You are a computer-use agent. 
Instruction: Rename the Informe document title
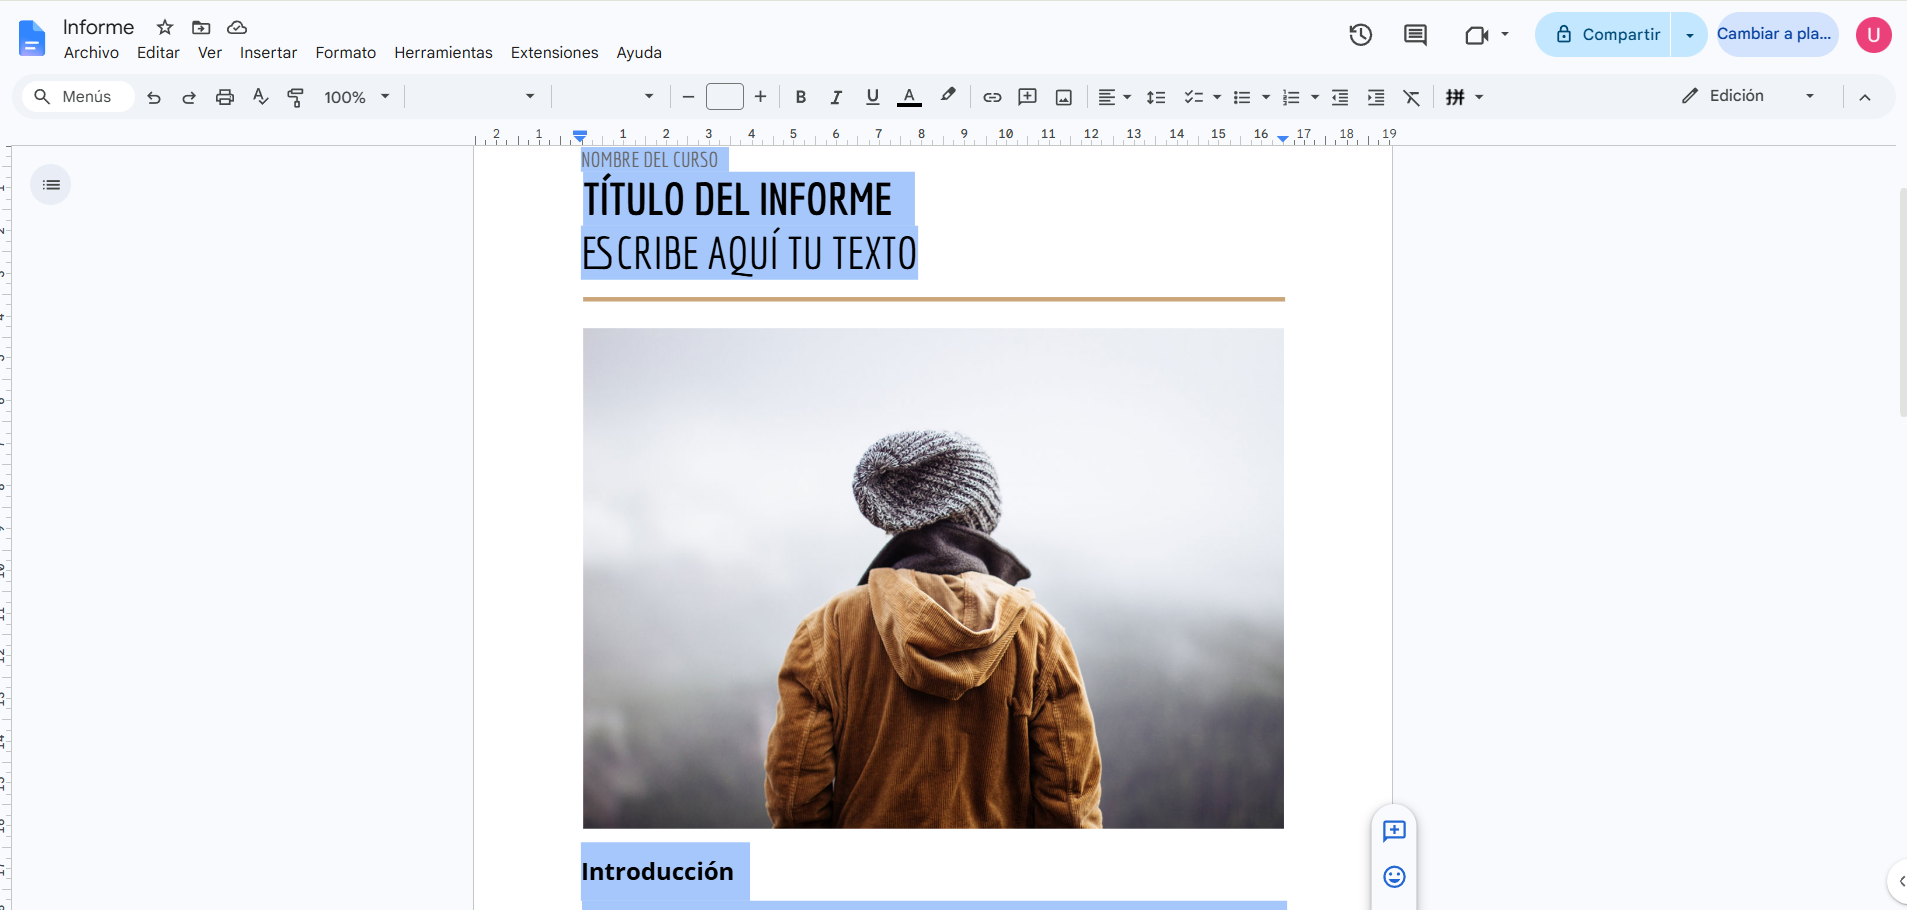[x=98, y=27]
